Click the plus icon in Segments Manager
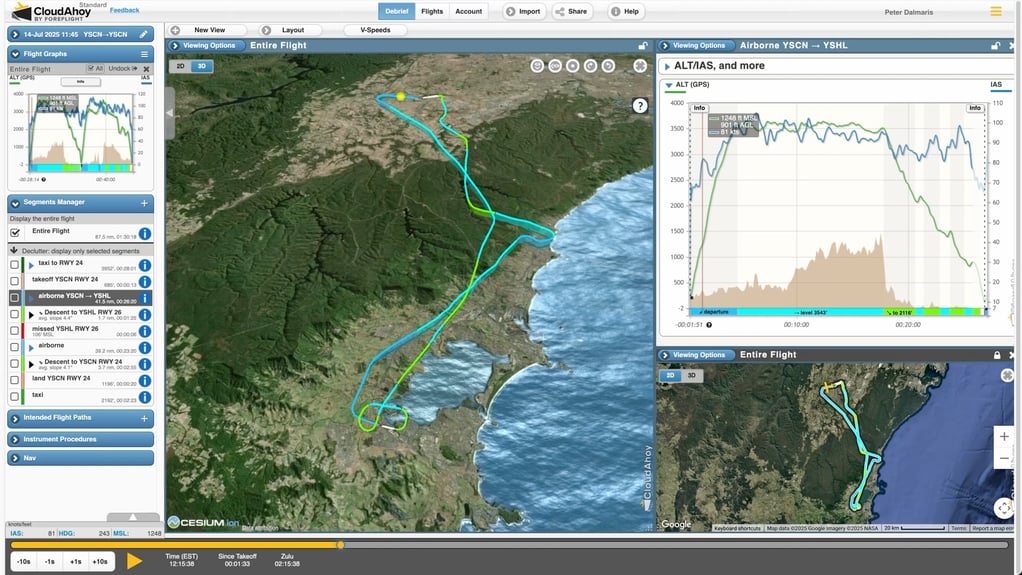1022x575 pixels. coord(144,203)
